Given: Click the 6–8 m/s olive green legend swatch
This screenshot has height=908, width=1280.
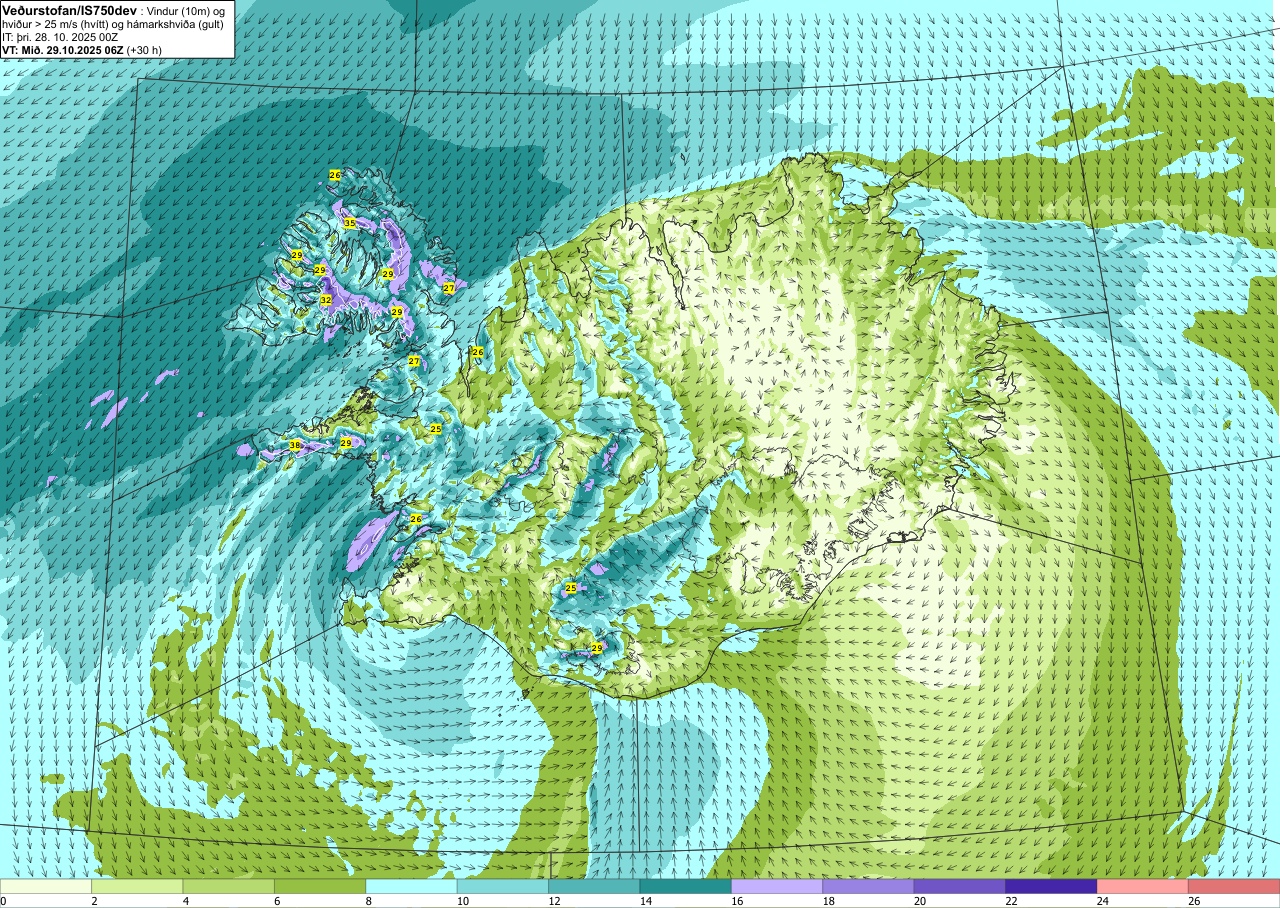Looking at the screenshot, I should click(x=320, y=887).
